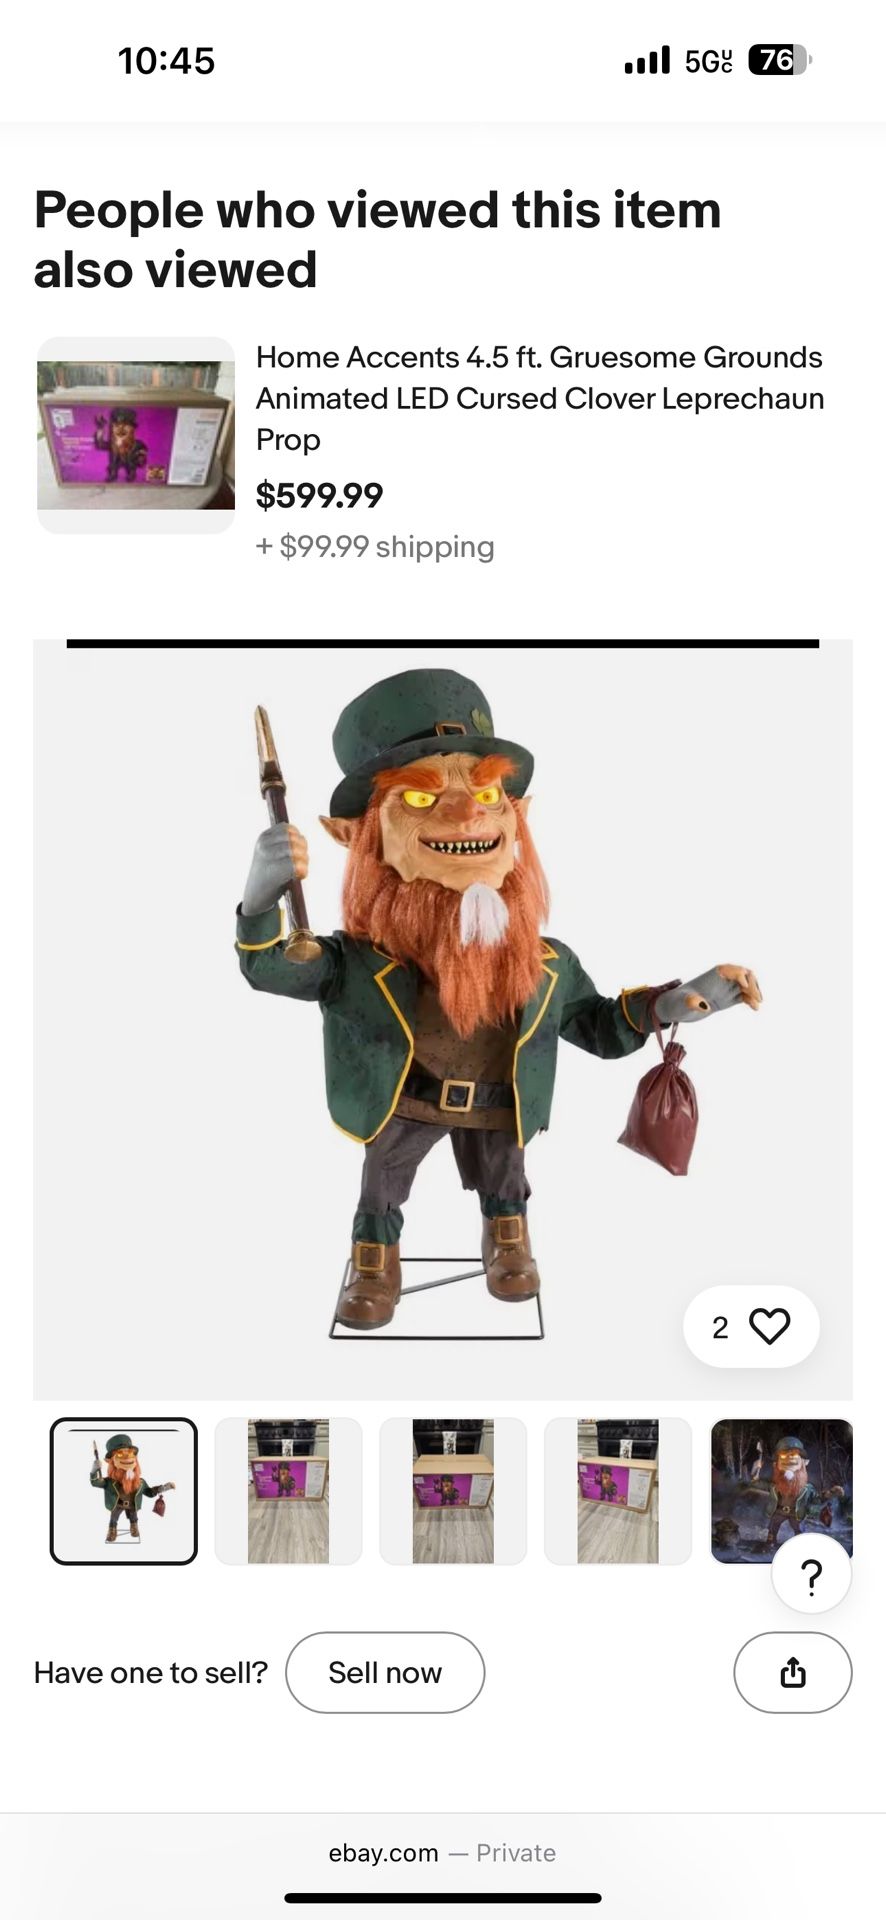Open the last nighttime forest scene thumbnail

[782, 1491]
